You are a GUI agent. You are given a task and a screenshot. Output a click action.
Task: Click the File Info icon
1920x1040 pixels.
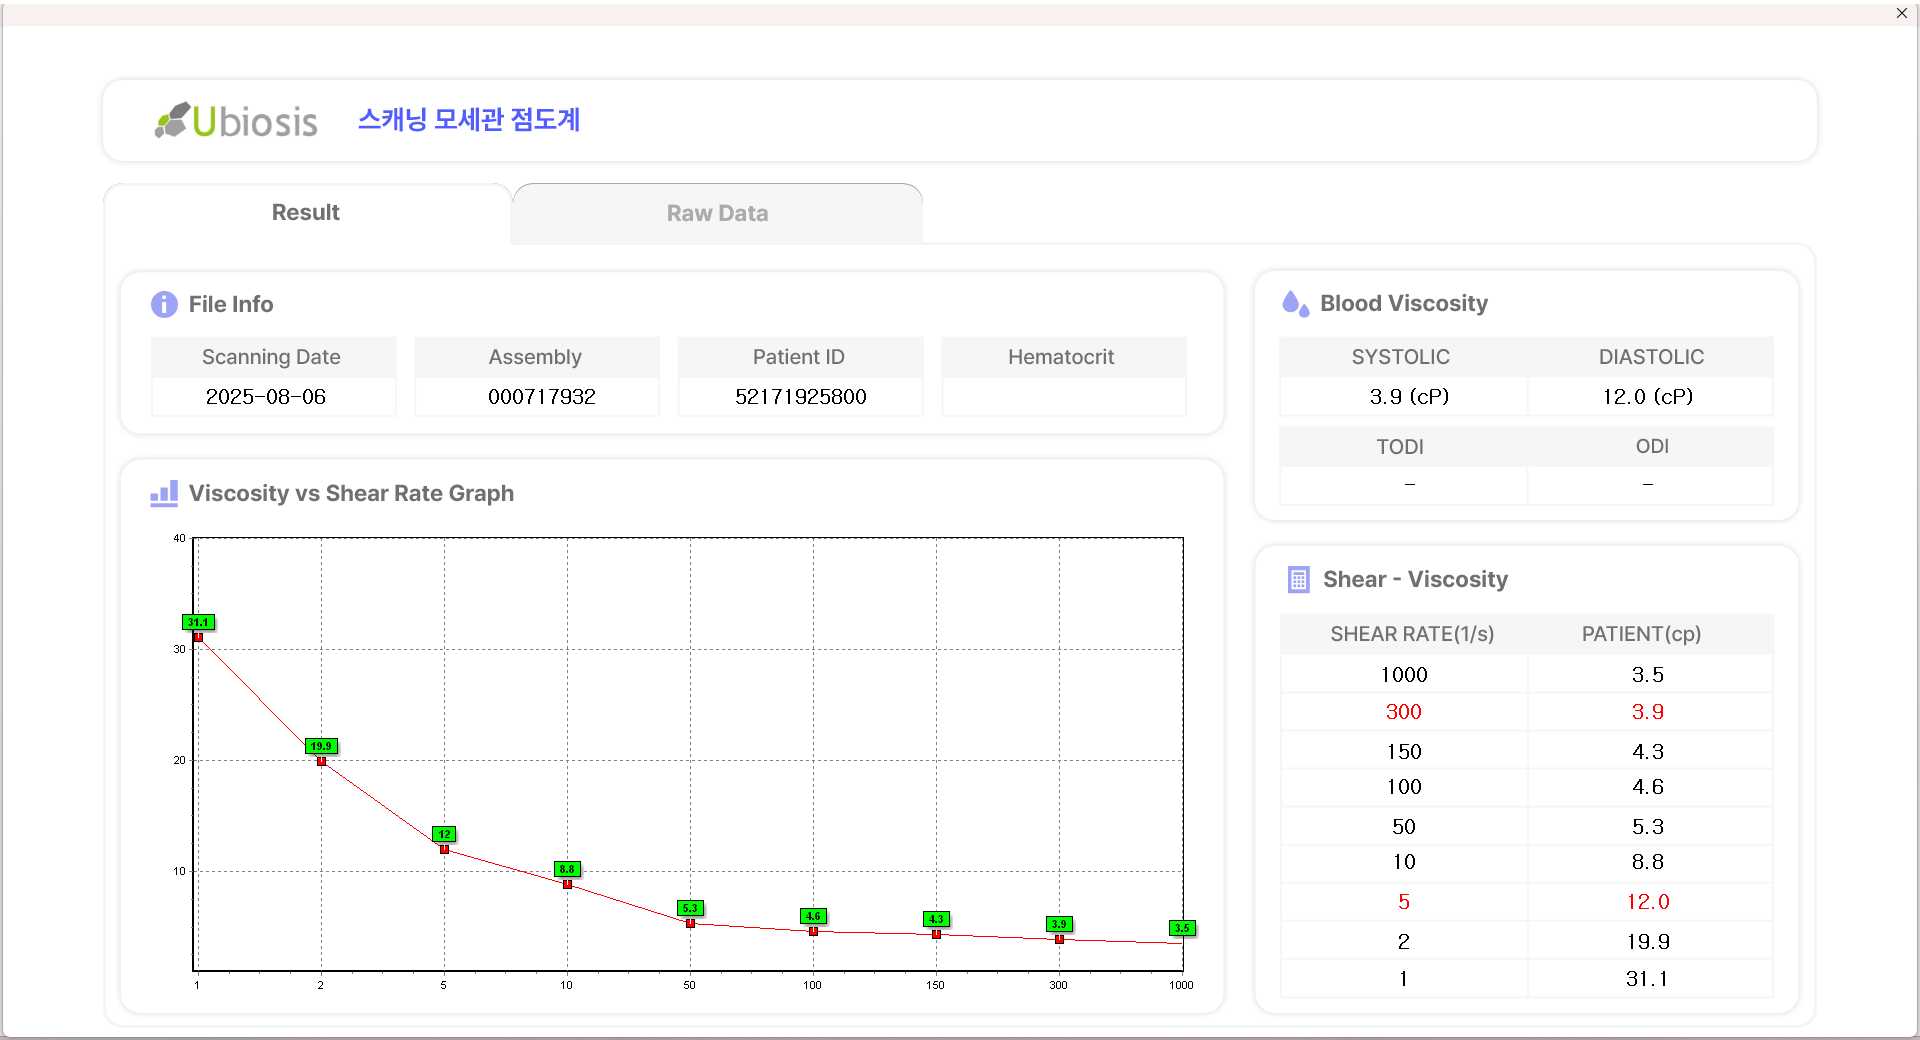[164, 304]
